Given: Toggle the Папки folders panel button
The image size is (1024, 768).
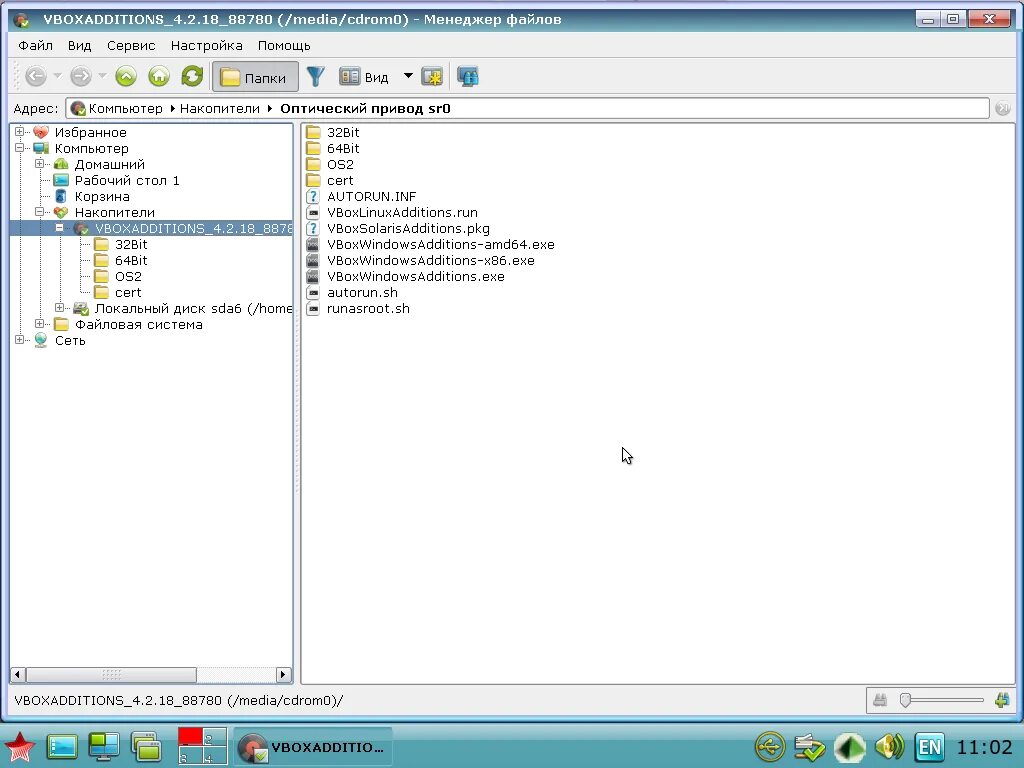Looking at the screenshot, I should click(x=255, y=77).
